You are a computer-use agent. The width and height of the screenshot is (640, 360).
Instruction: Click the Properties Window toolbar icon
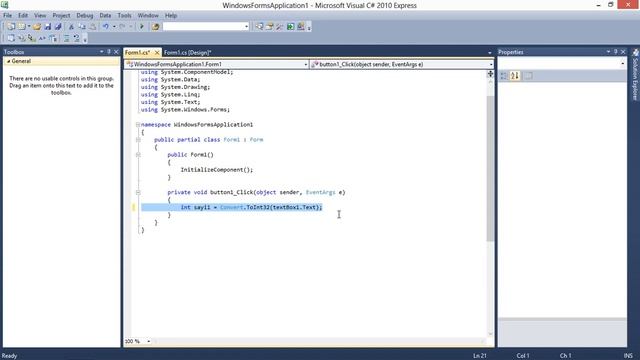(269, 27)
